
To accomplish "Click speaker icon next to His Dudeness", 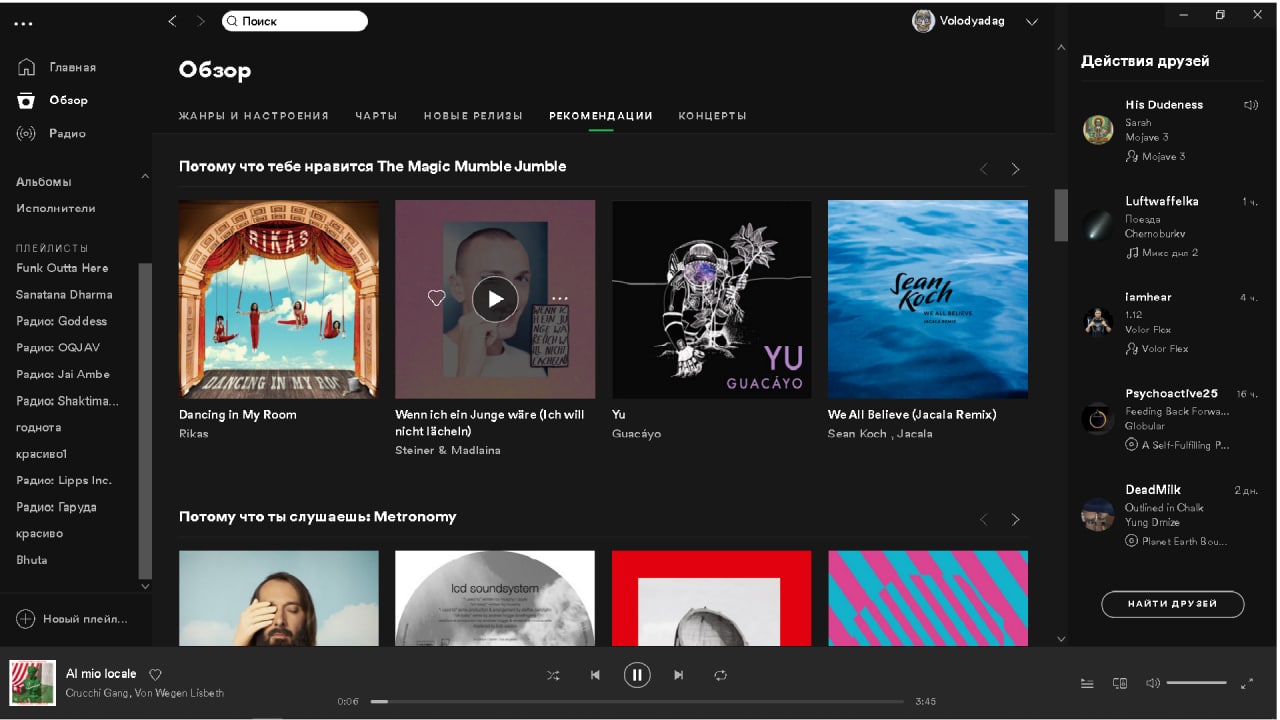I will coord(1250,105).
